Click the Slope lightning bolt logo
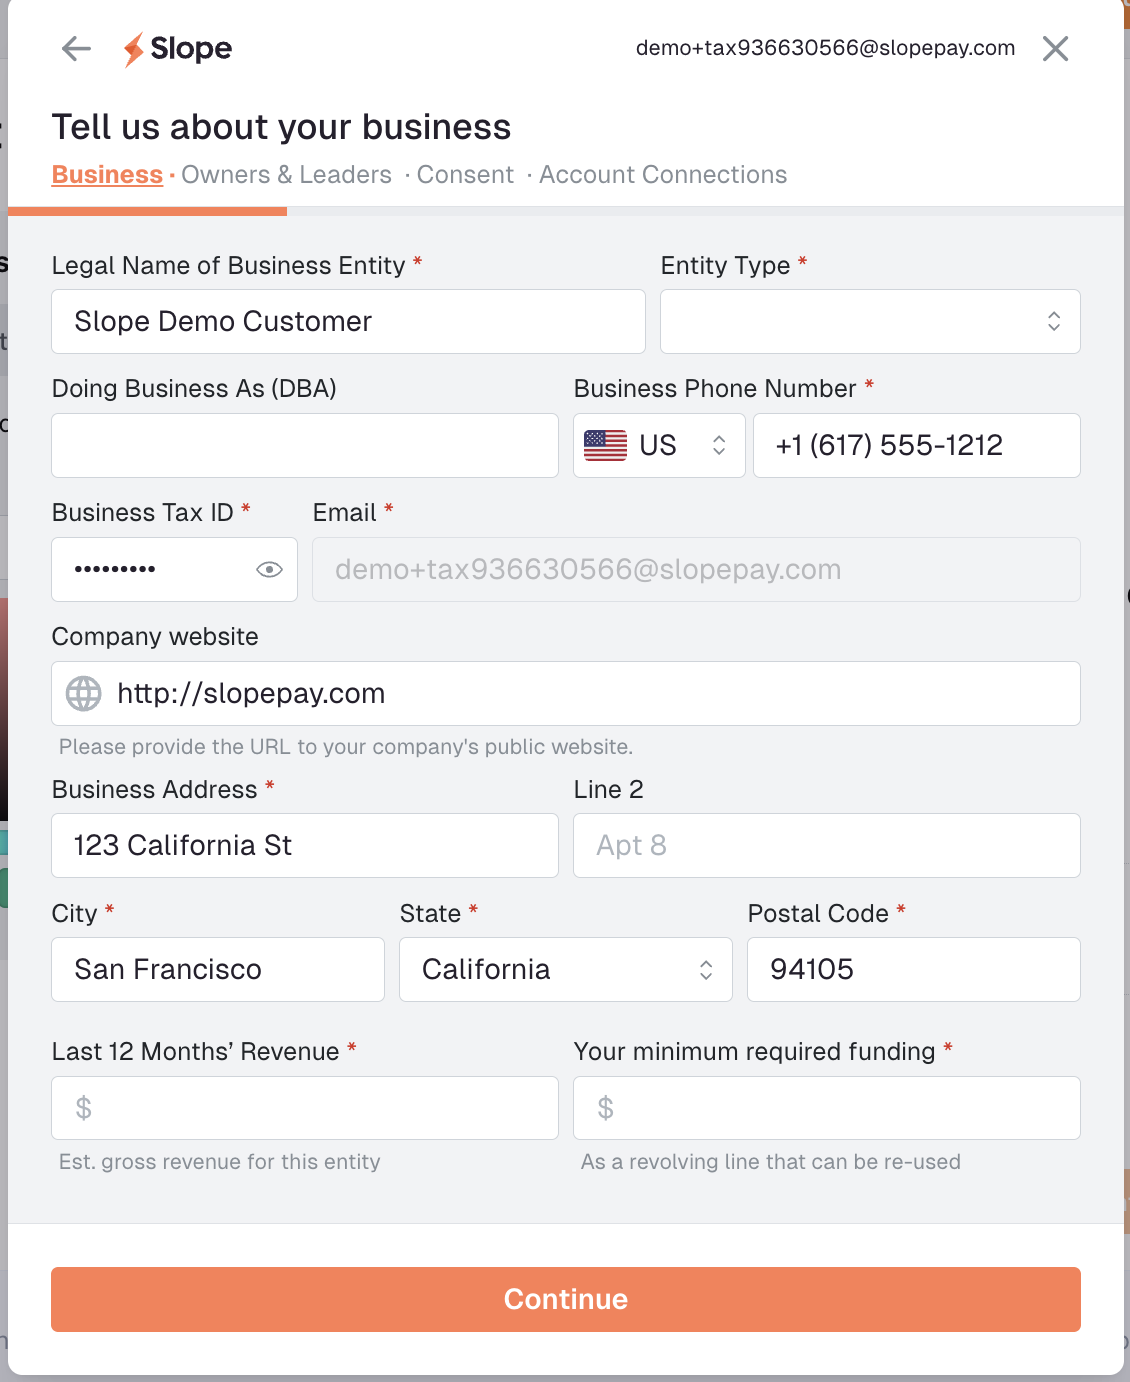Viewport: 1130px width, 1382px height. pos(134,49)
